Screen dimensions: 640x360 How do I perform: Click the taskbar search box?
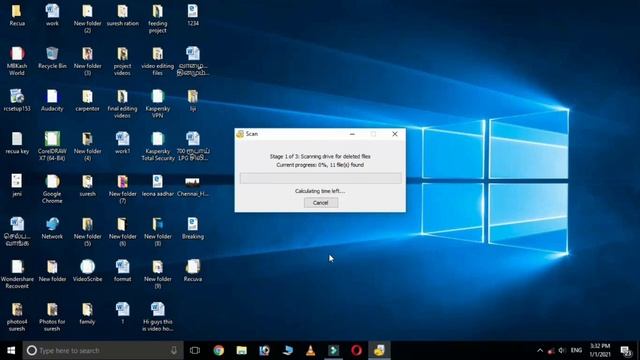click(103, 350)
